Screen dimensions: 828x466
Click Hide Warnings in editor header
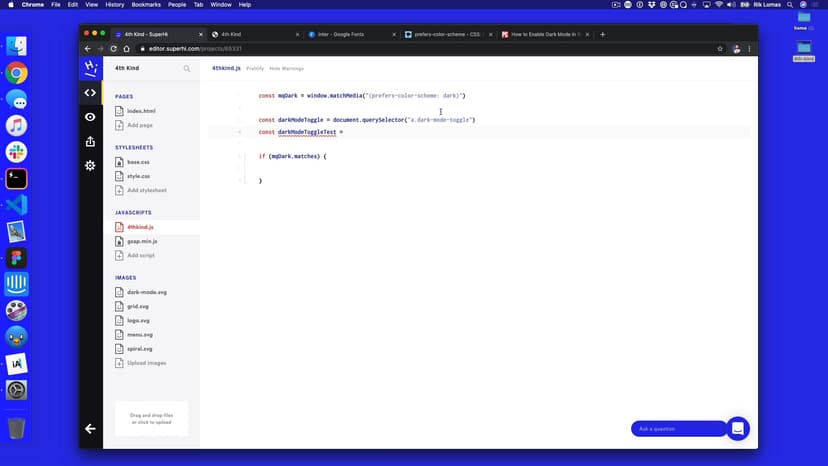[x=286, y=69]
